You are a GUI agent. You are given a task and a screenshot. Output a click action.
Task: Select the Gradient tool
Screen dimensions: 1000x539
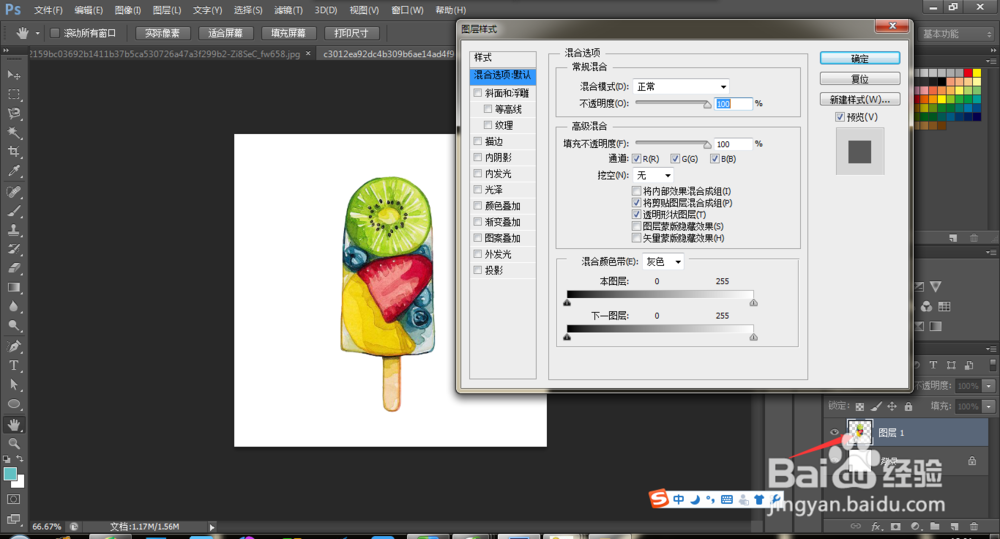pyautogui.click(x=13, y=288)
